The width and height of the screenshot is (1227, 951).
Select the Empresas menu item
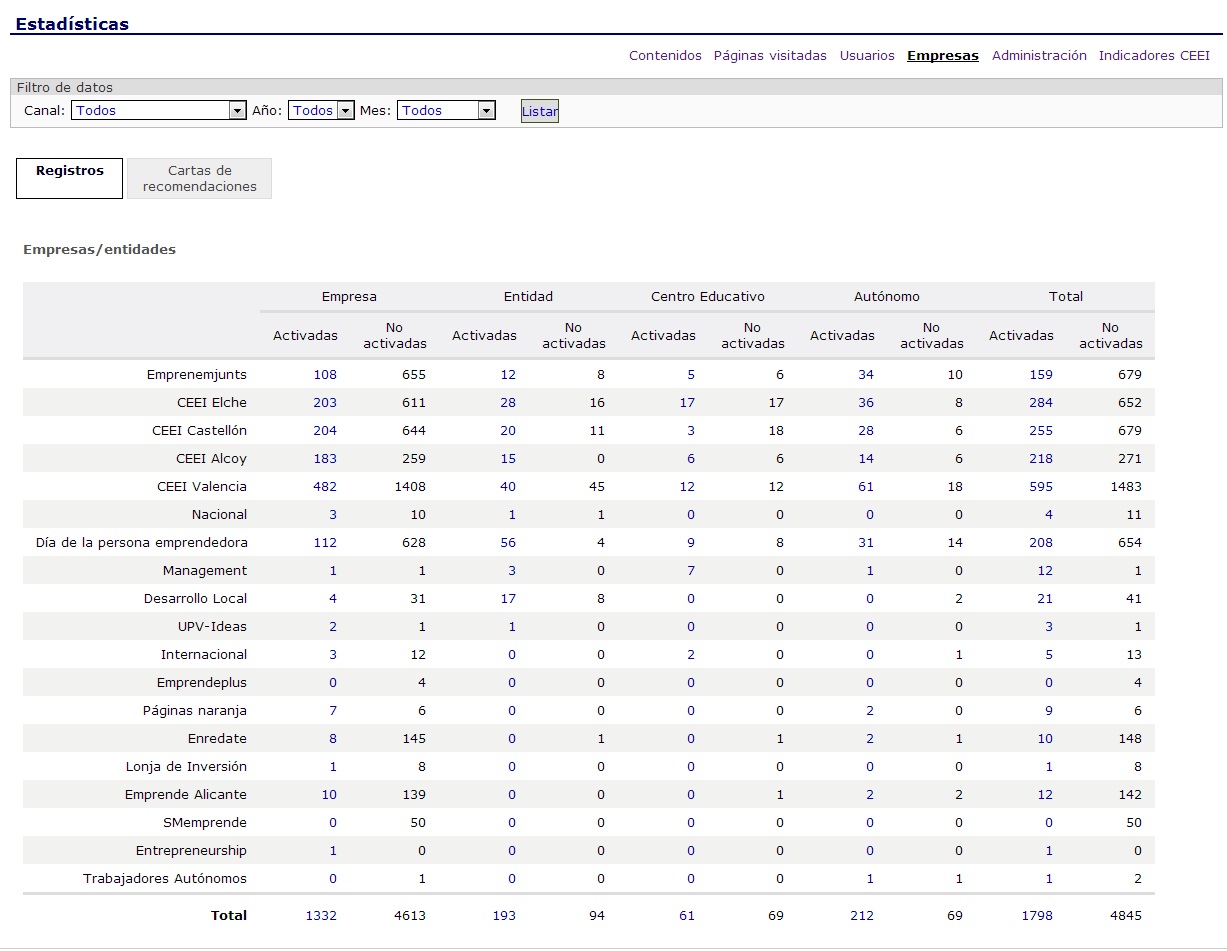[942, 56]
